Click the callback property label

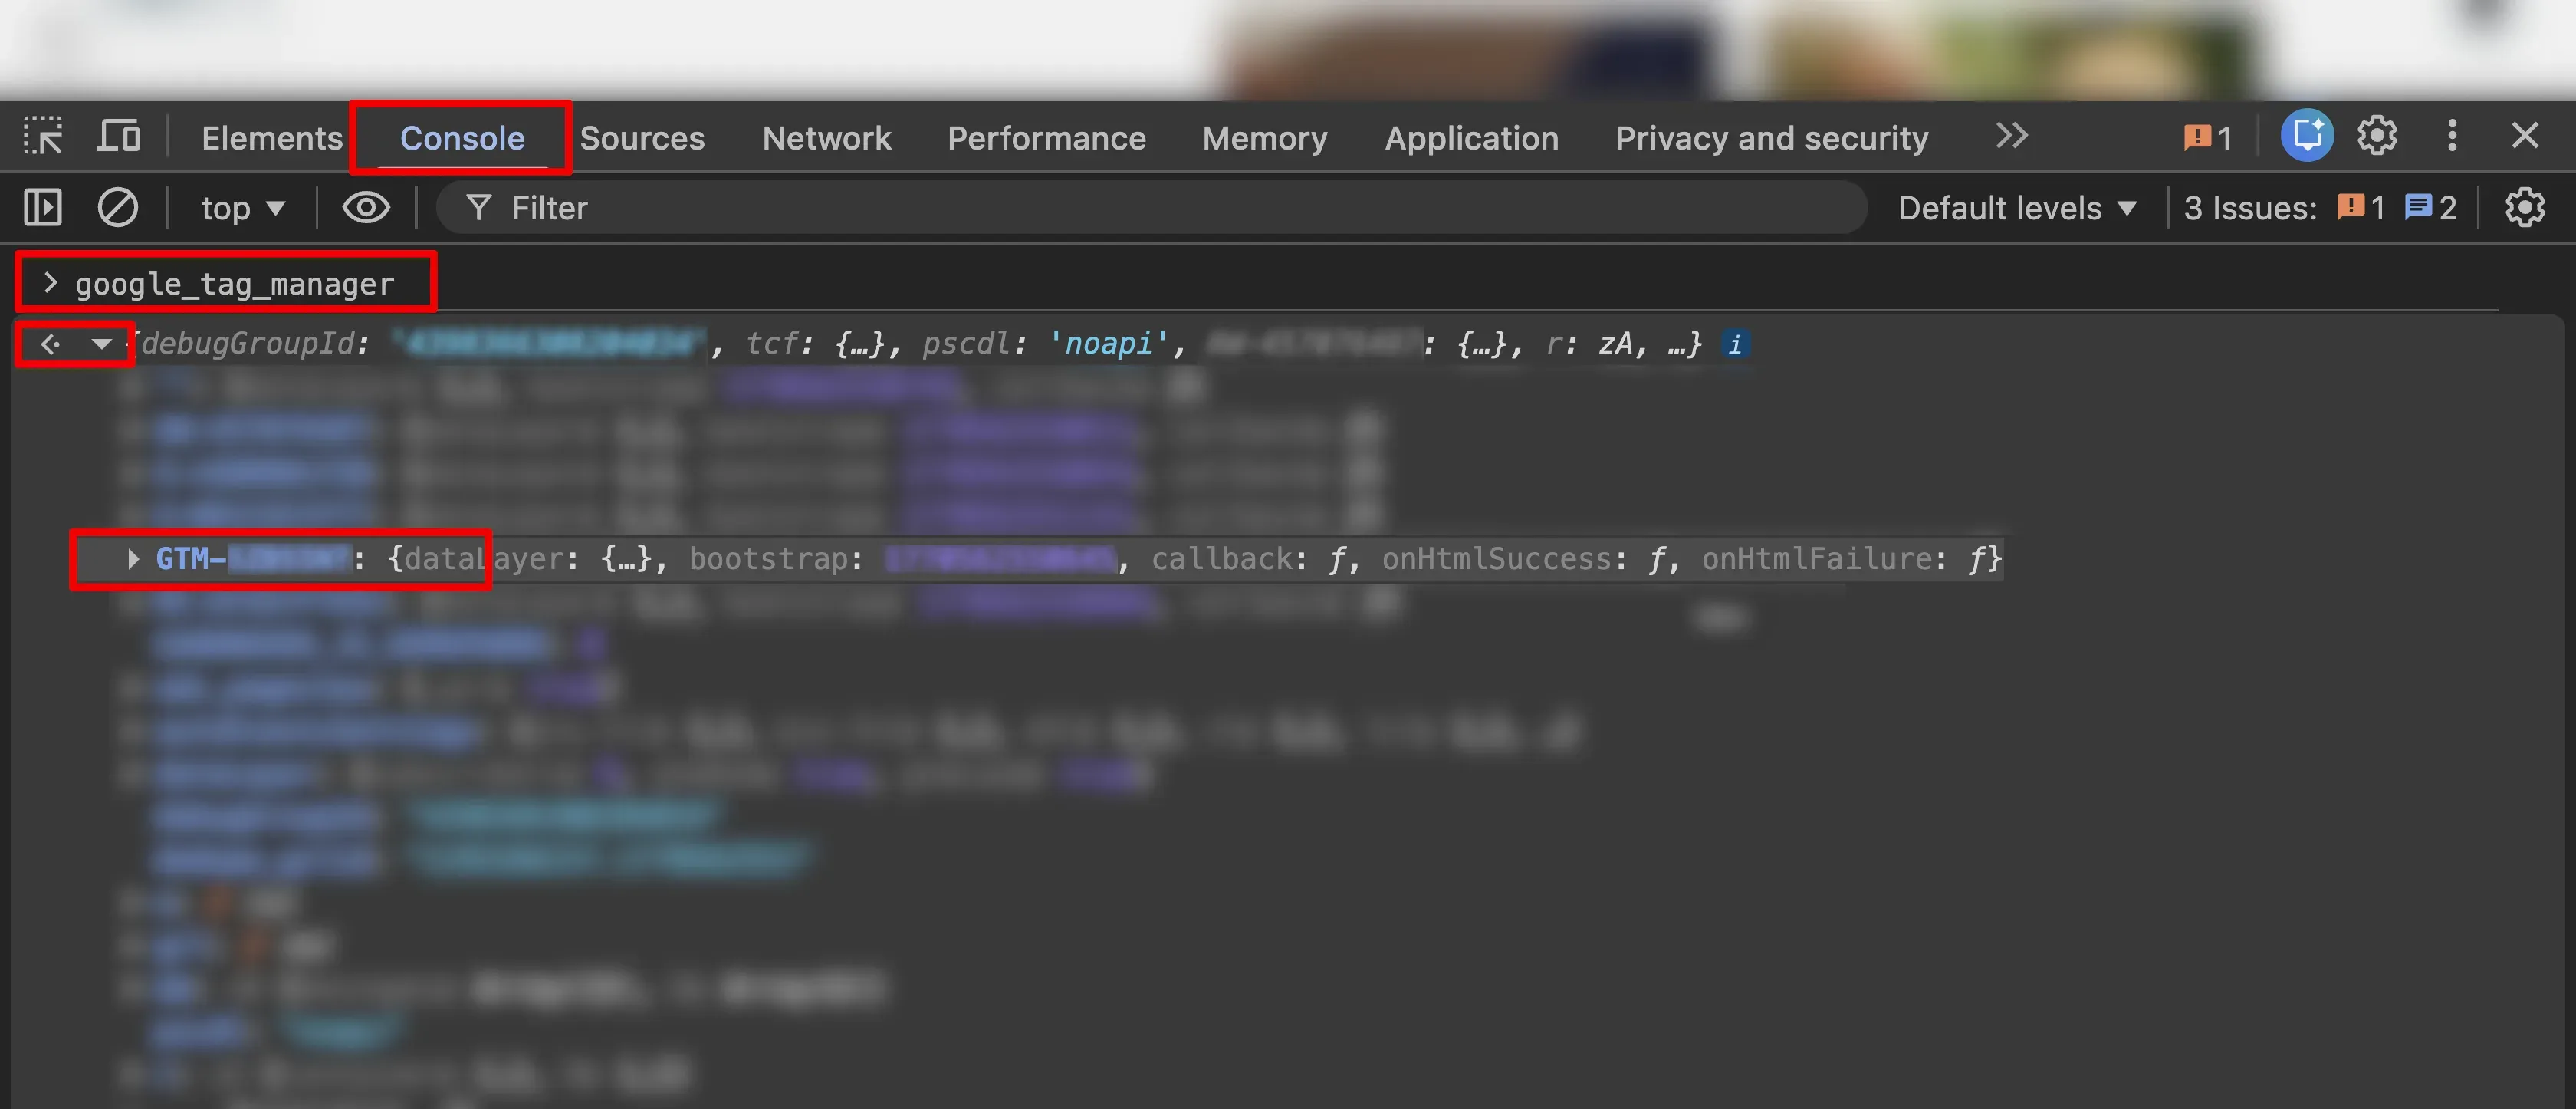pos(1221,559)
